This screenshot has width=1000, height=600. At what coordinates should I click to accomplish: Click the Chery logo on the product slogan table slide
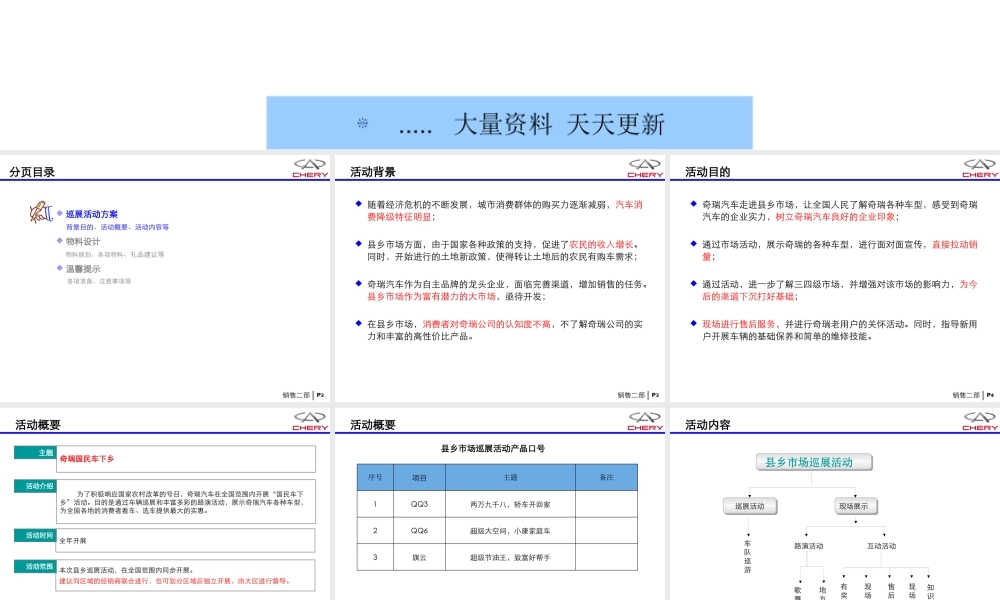pyautogui.click(x=645, y=421)
